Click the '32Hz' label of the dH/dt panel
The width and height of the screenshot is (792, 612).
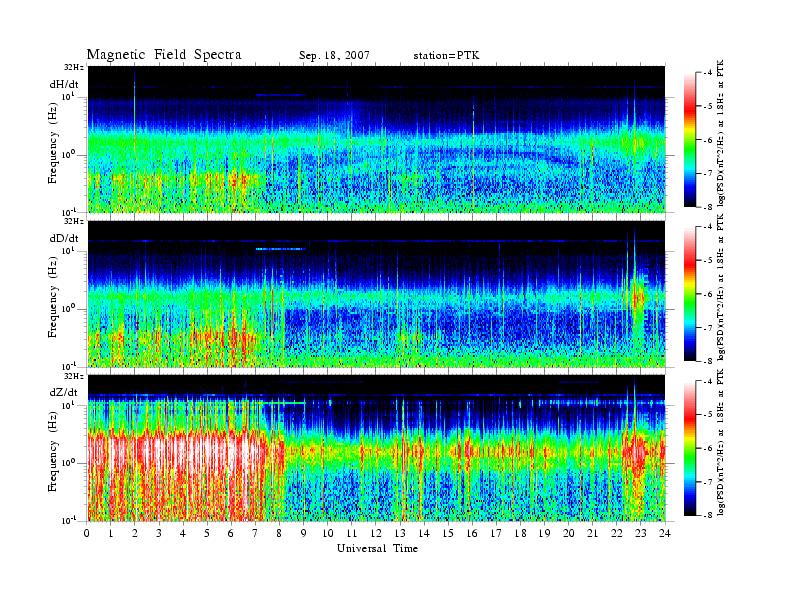[74, 67]
